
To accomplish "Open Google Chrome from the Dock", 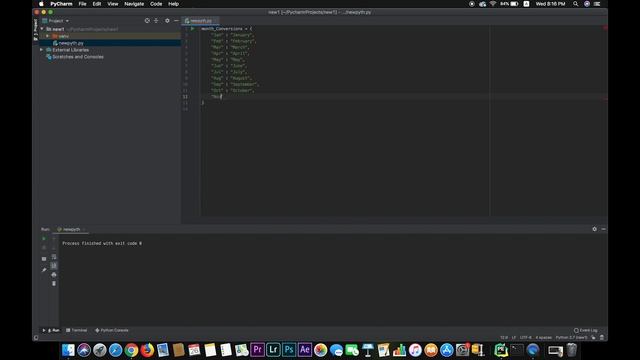I will (x=131, y=350).
